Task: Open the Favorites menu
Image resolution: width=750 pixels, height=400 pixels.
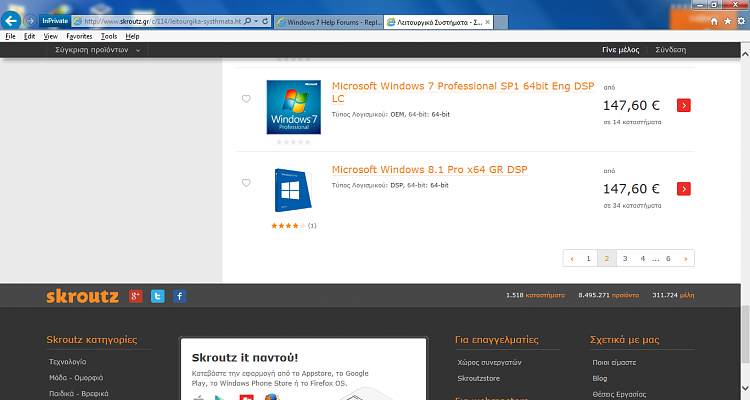Action: tap(79, 36)
